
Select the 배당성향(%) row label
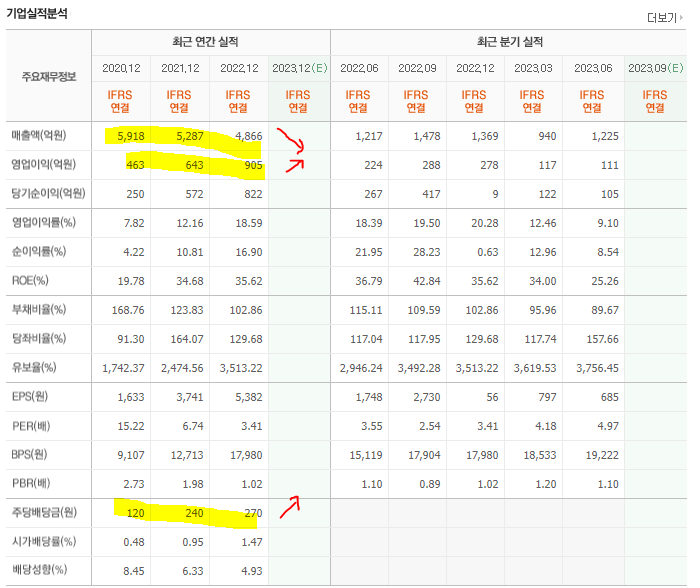pyautogui.click(x=39, y=570)
